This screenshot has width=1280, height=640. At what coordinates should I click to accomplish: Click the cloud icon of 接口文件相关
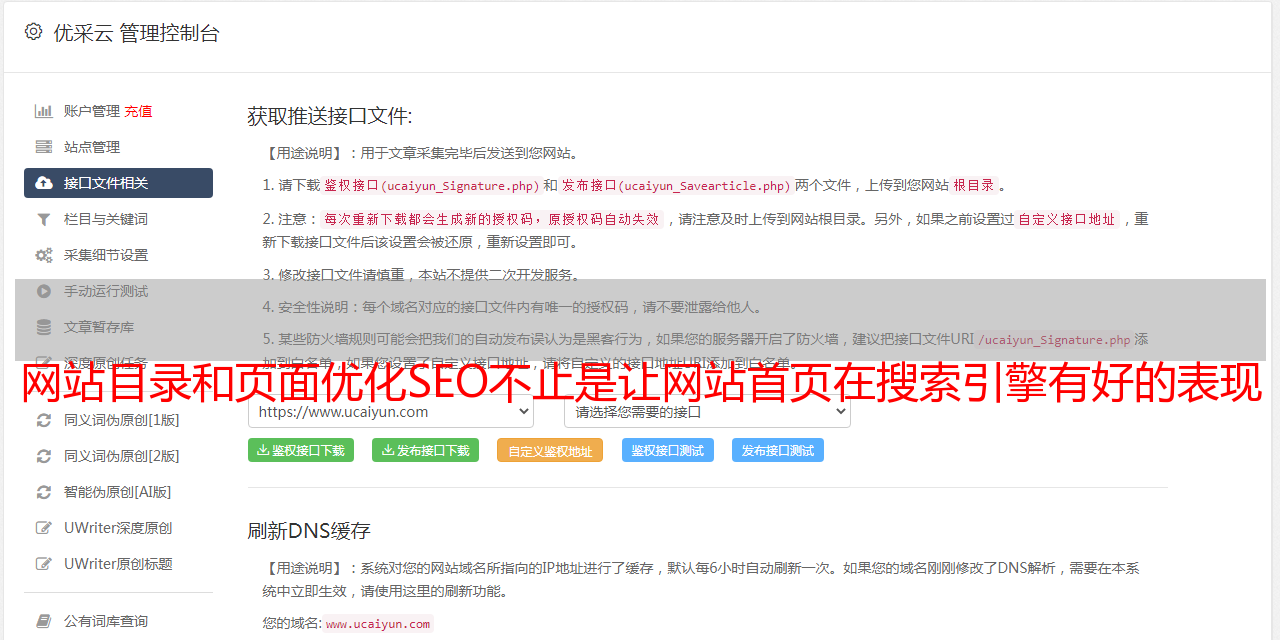44,183
